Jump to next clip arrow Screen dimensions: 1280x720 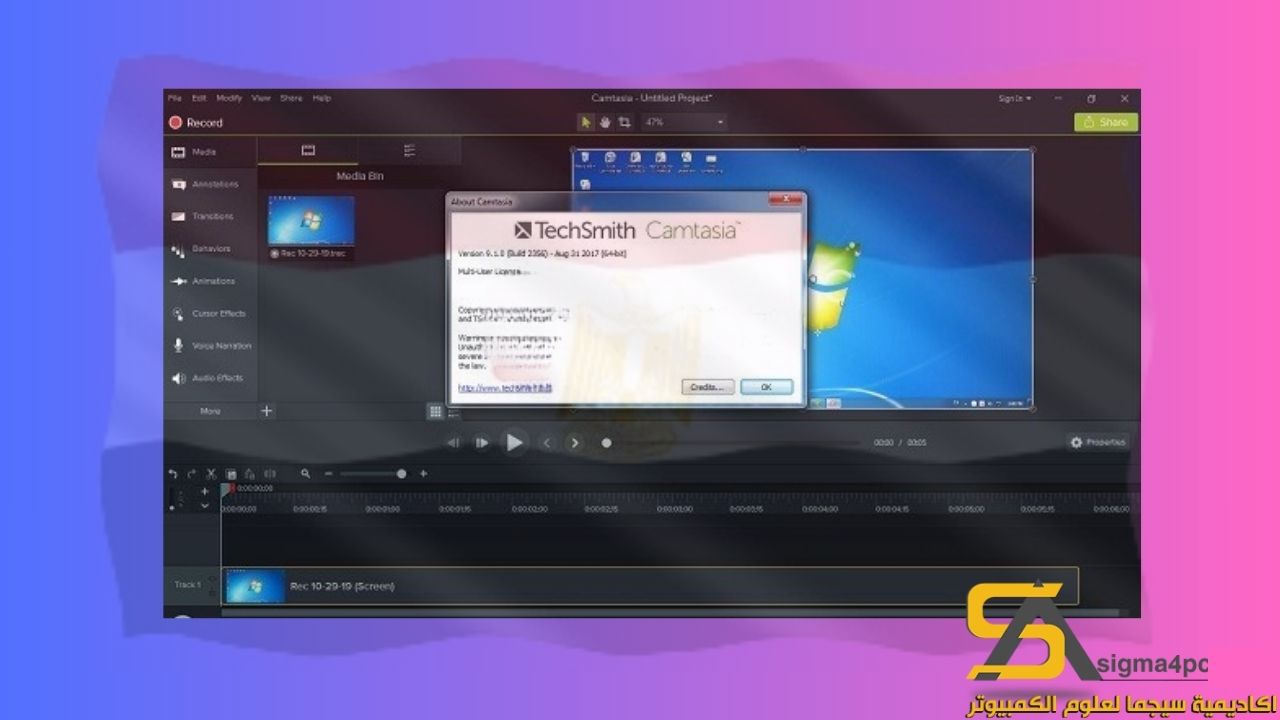click(x=575, y=442)
